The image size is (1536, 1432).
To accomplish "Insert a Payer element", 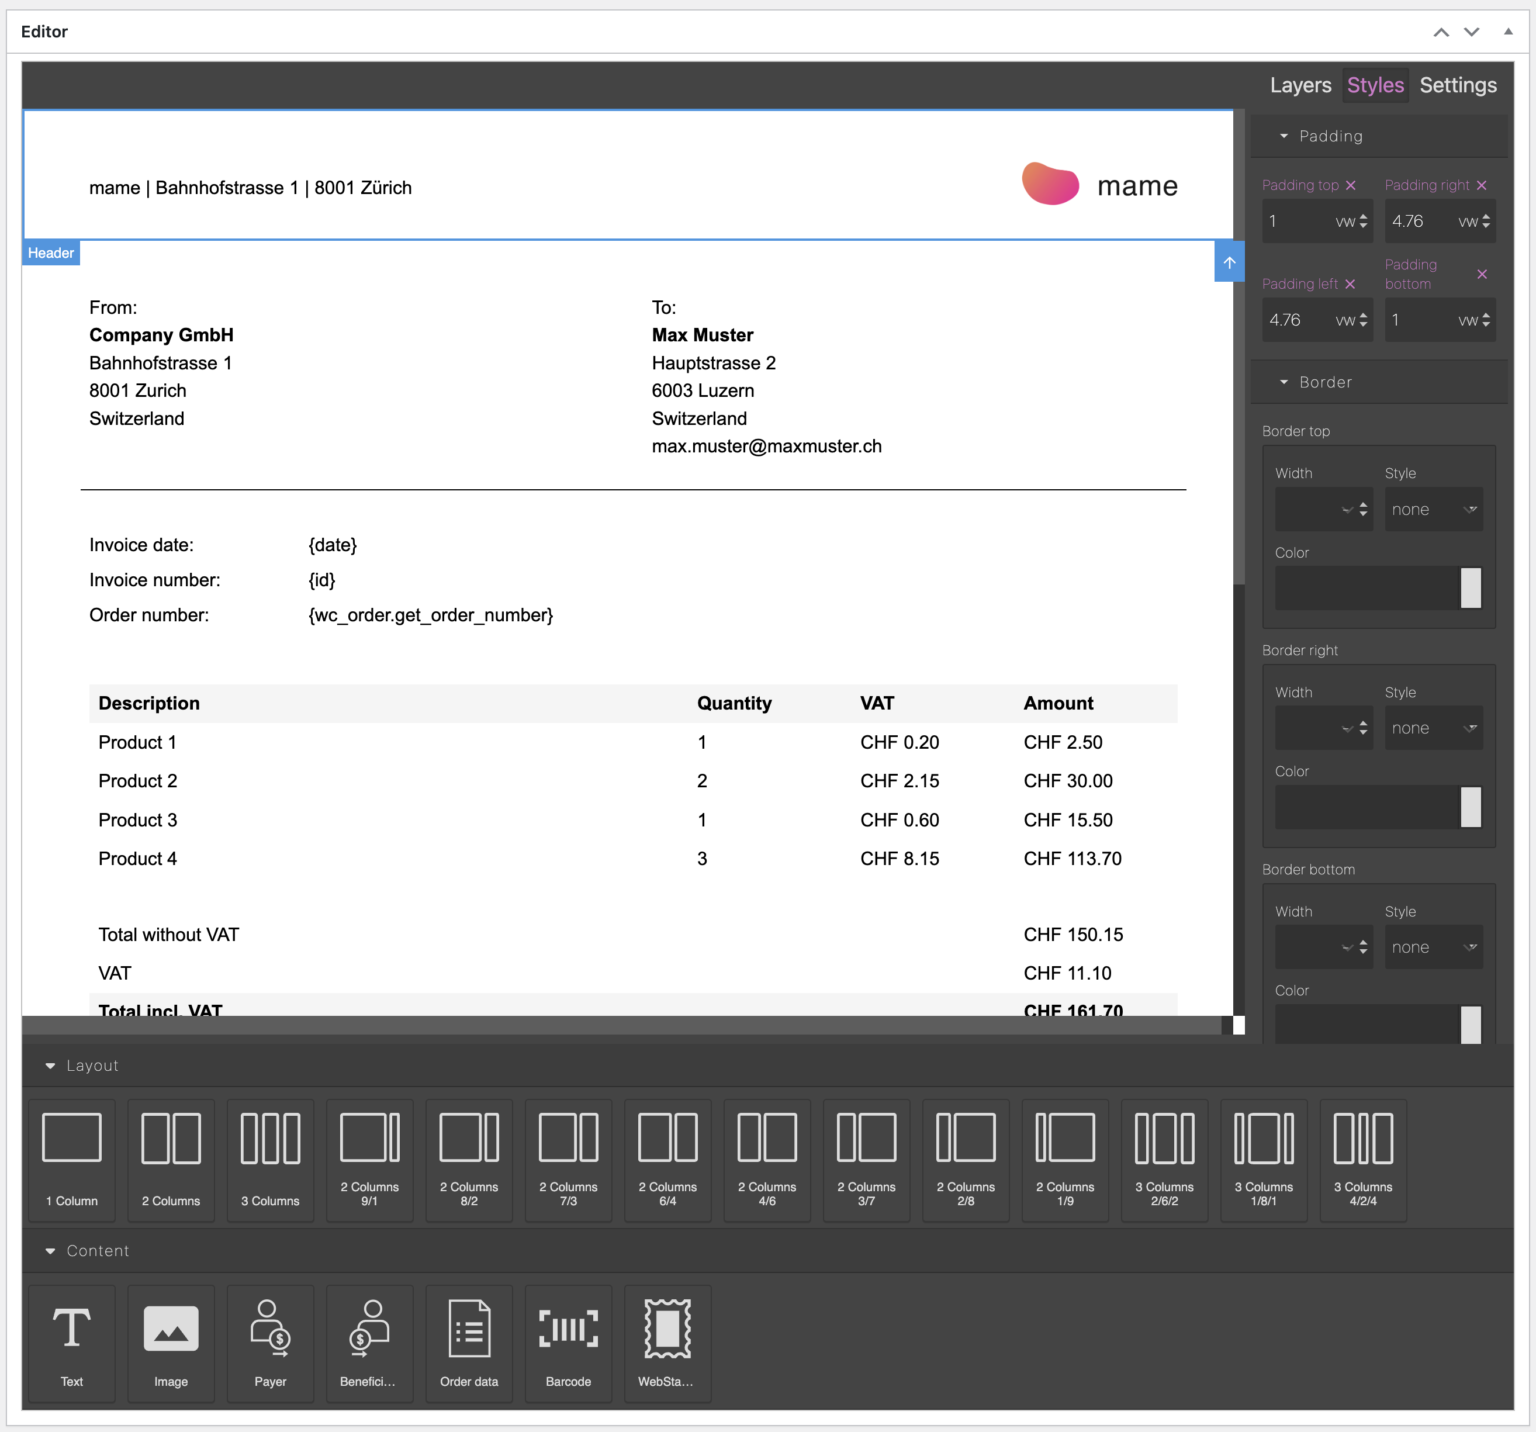I will tap(269, 1343).
